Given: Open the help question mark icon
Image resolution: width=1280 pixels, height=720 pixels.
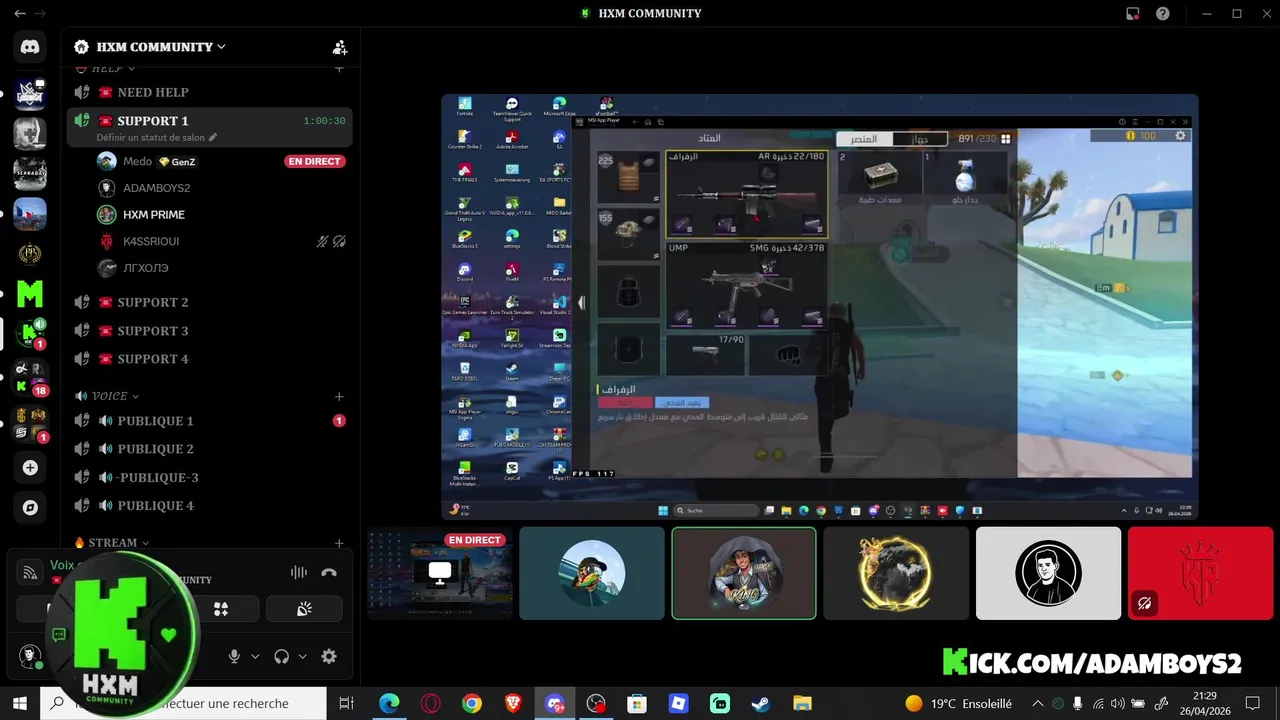Looking at the screenshot, I should coord(1163,14).
